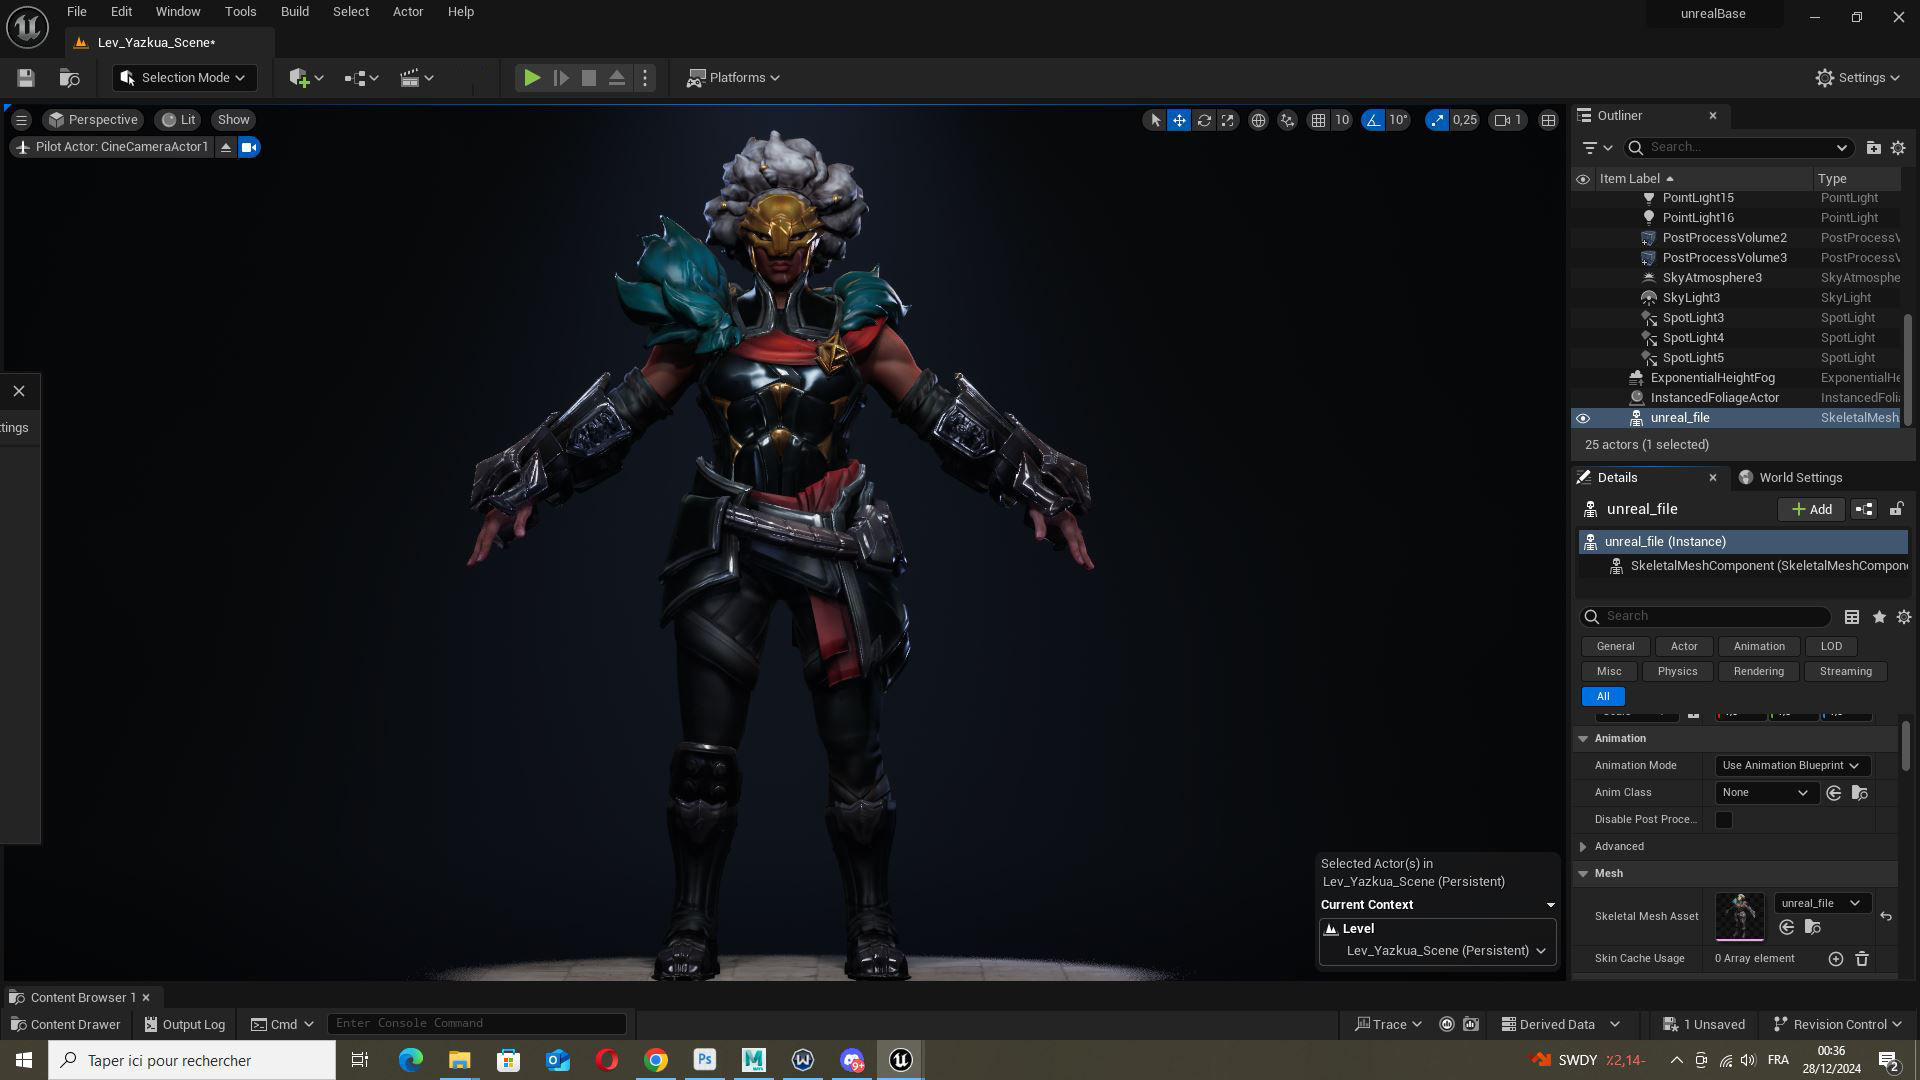Expand the Advanced section in Details
Viewport: 1920px width, 1080px height.
click(1583, 847)
